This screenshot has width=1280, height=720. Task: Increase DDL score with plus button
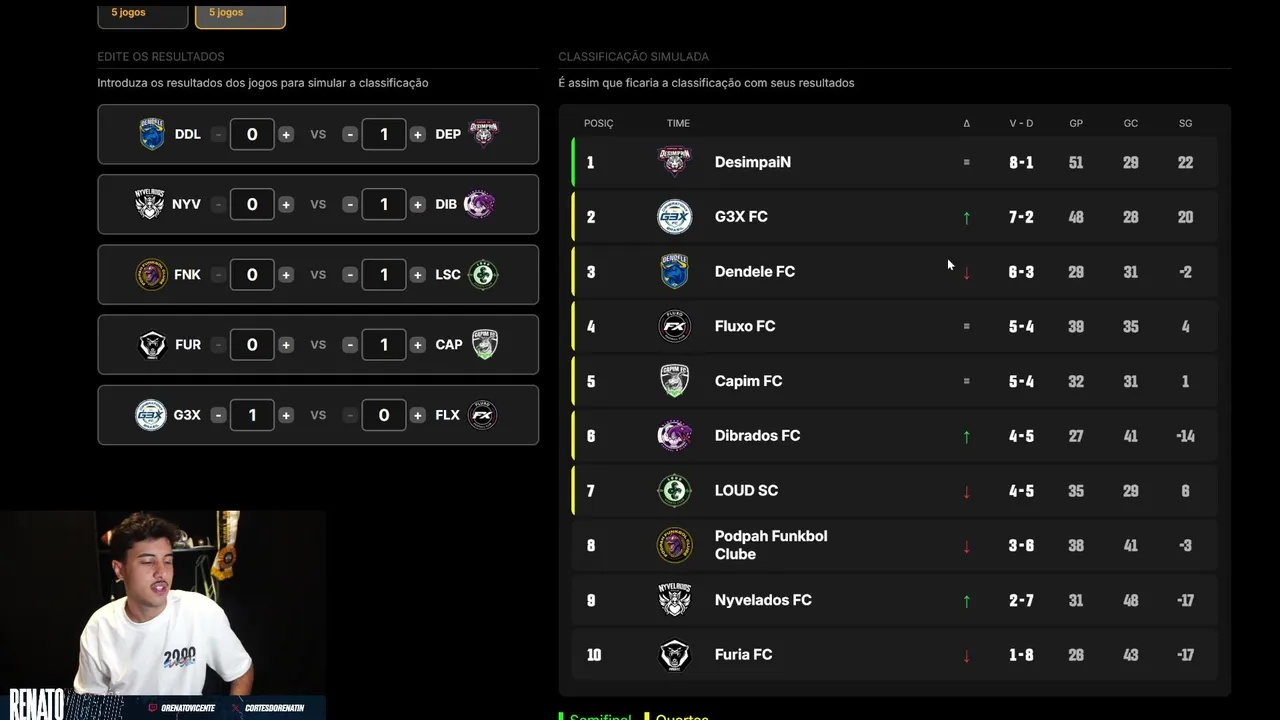(x=286, y=134)
